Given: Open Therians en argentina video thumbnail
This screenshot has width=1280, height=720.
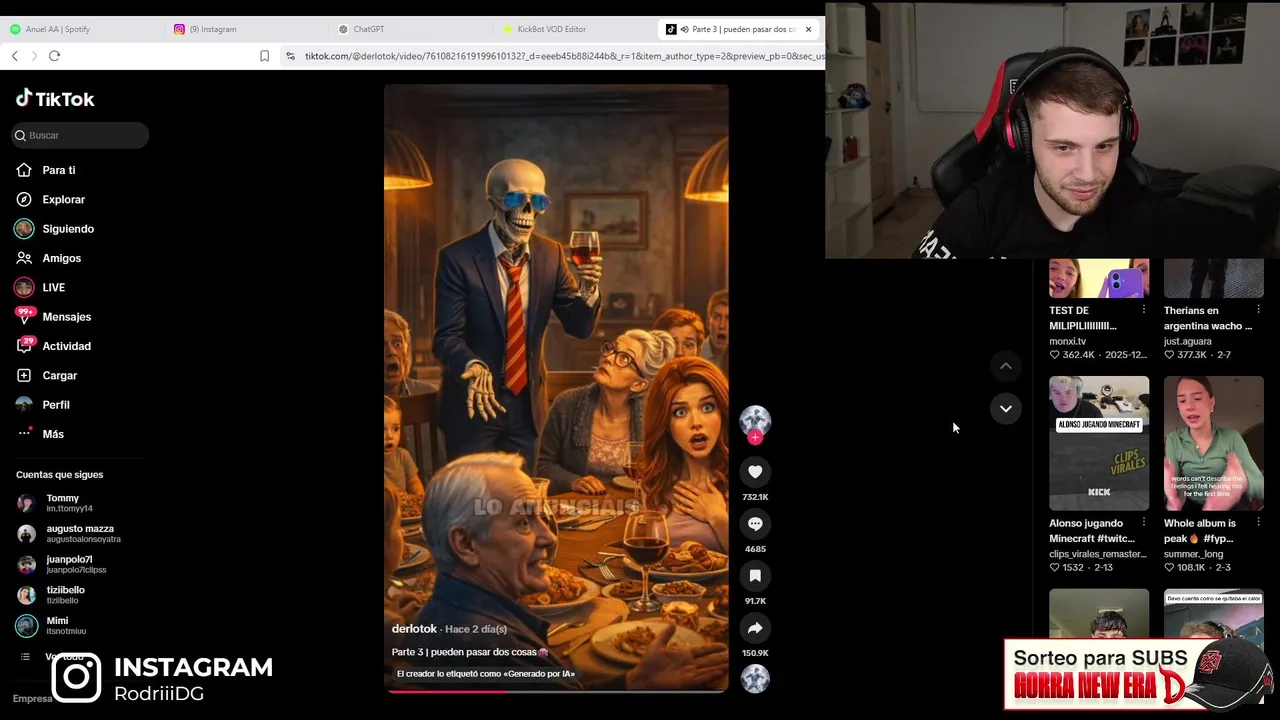Looking at the screenshot, I should [x=1214, y=279].
